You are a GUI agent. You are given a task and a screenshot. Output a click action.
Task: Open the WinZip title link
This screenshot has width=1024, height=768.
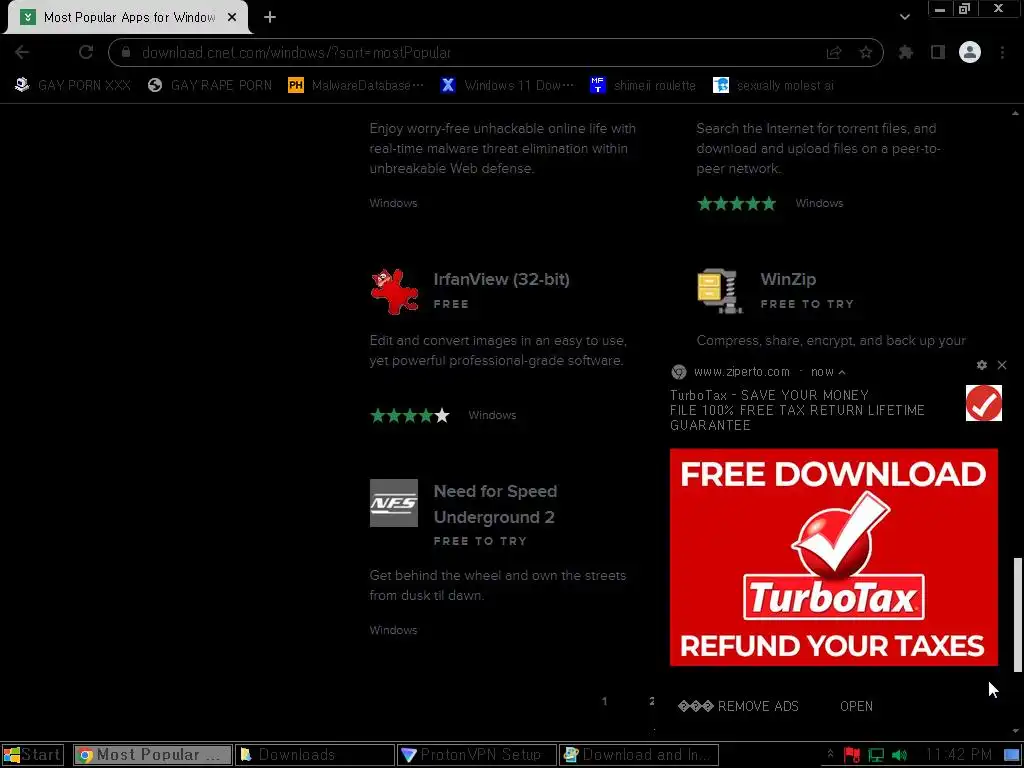[x=788, y=280]
